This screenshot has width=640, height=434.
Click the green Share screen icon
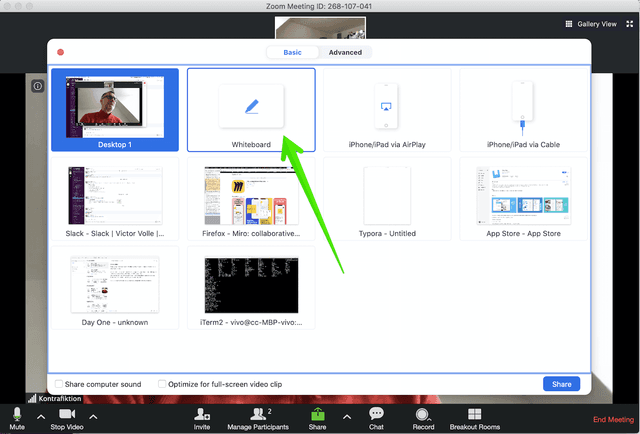317,414
